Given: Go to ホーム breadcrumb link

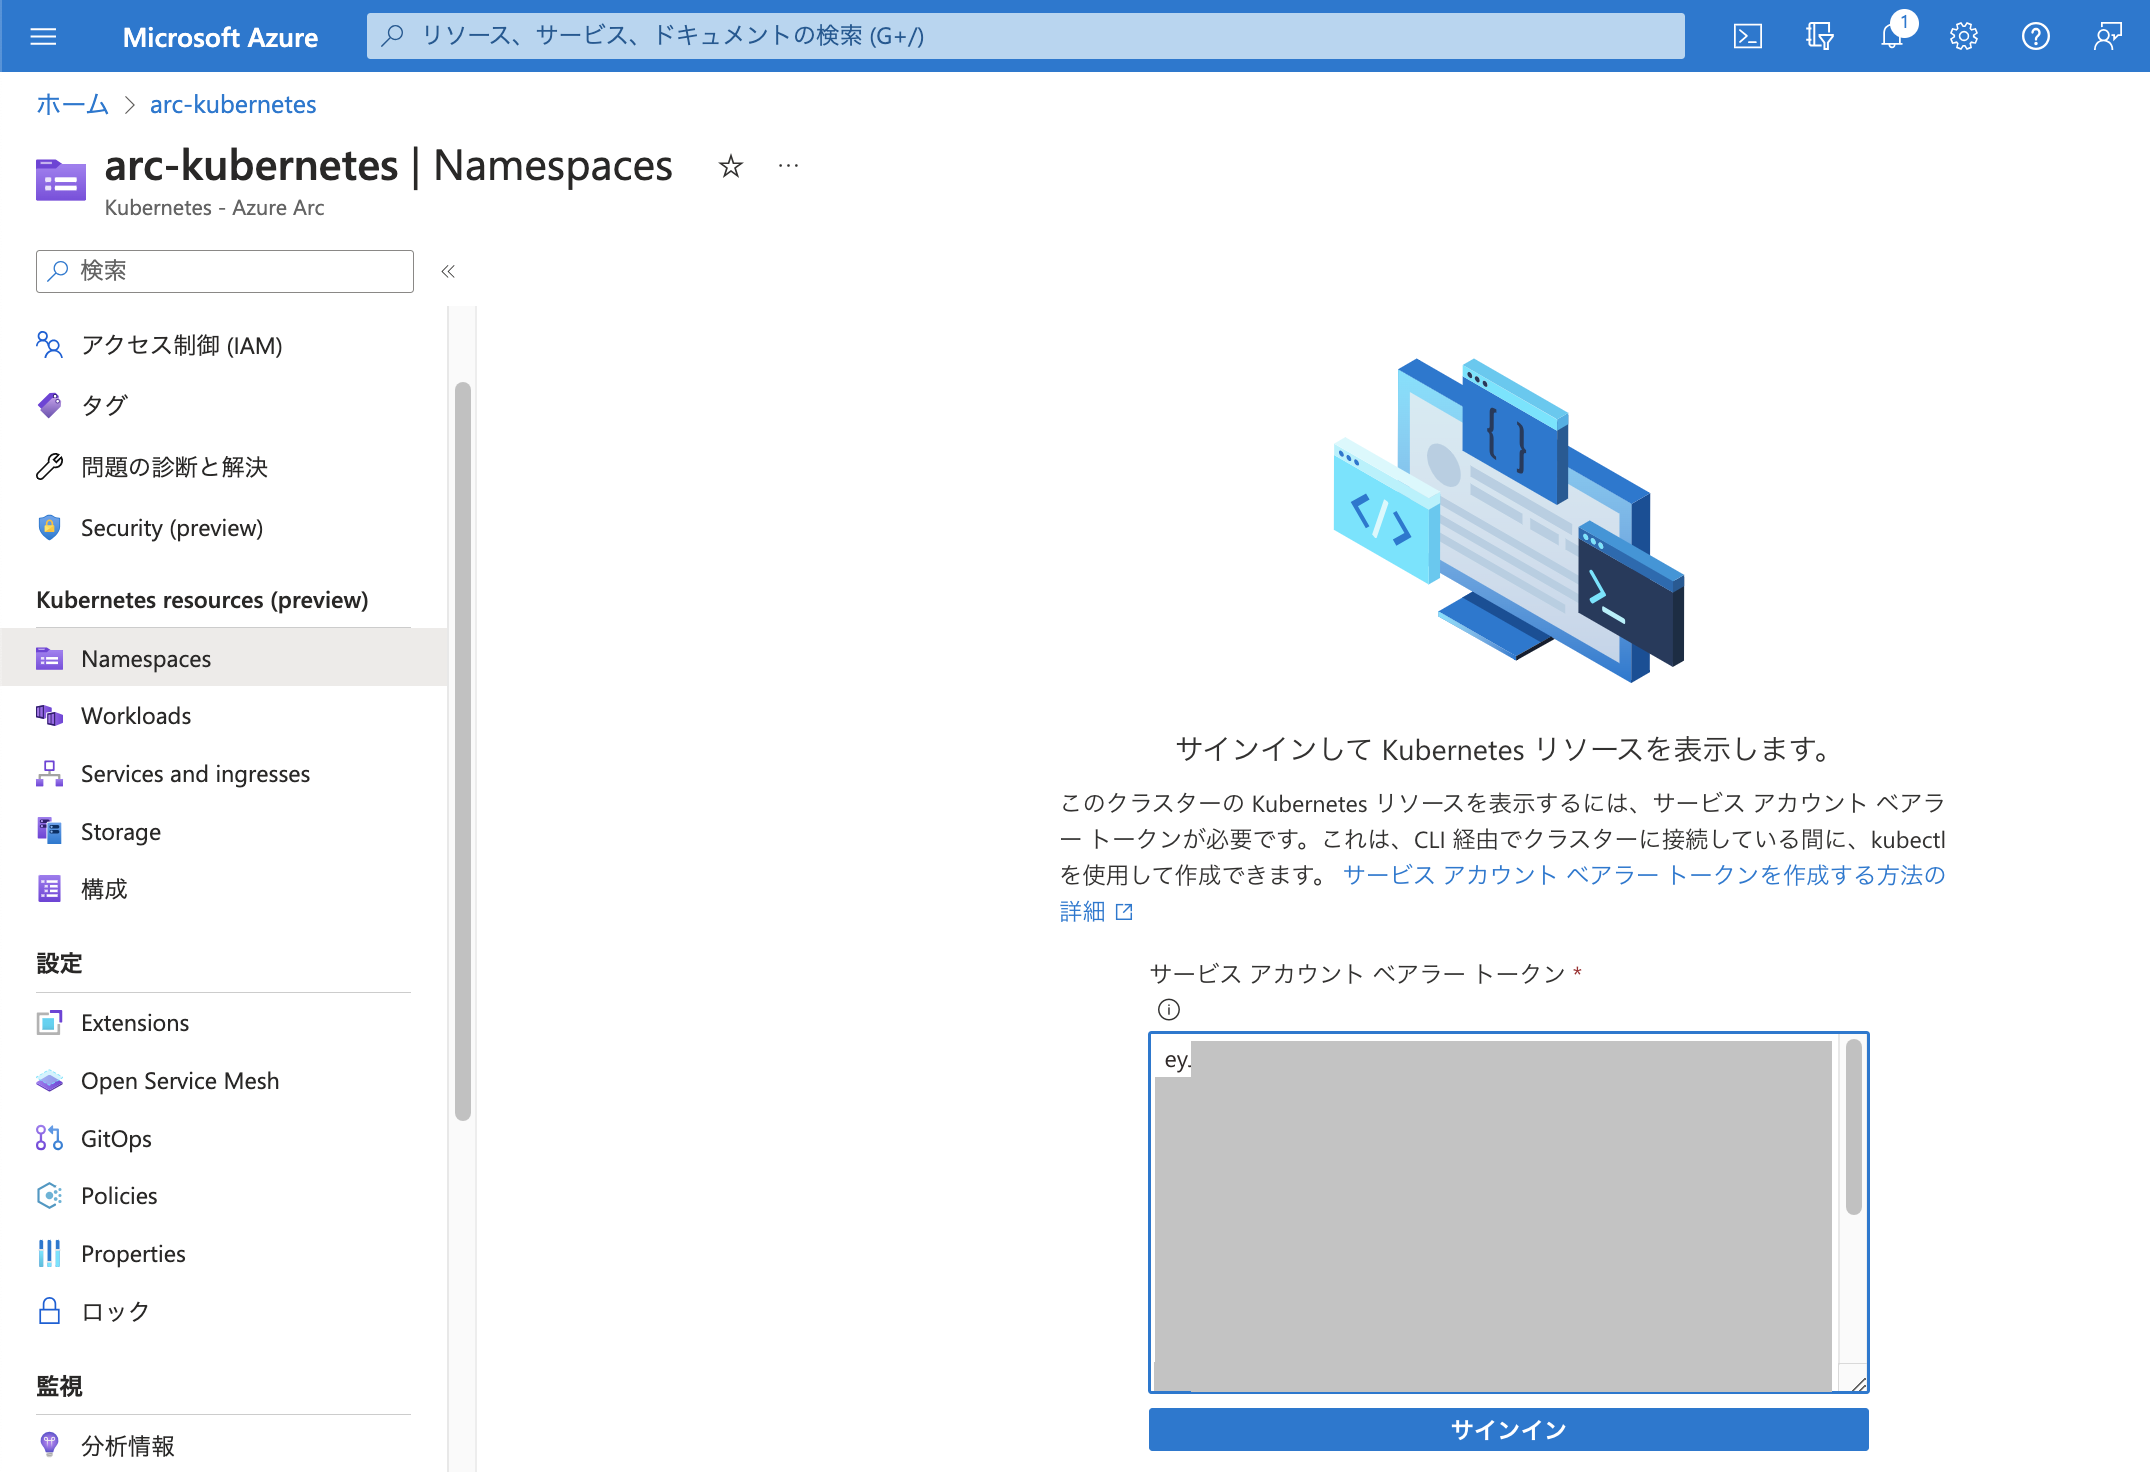Looking at the screenshot, I should coord(72,104).
